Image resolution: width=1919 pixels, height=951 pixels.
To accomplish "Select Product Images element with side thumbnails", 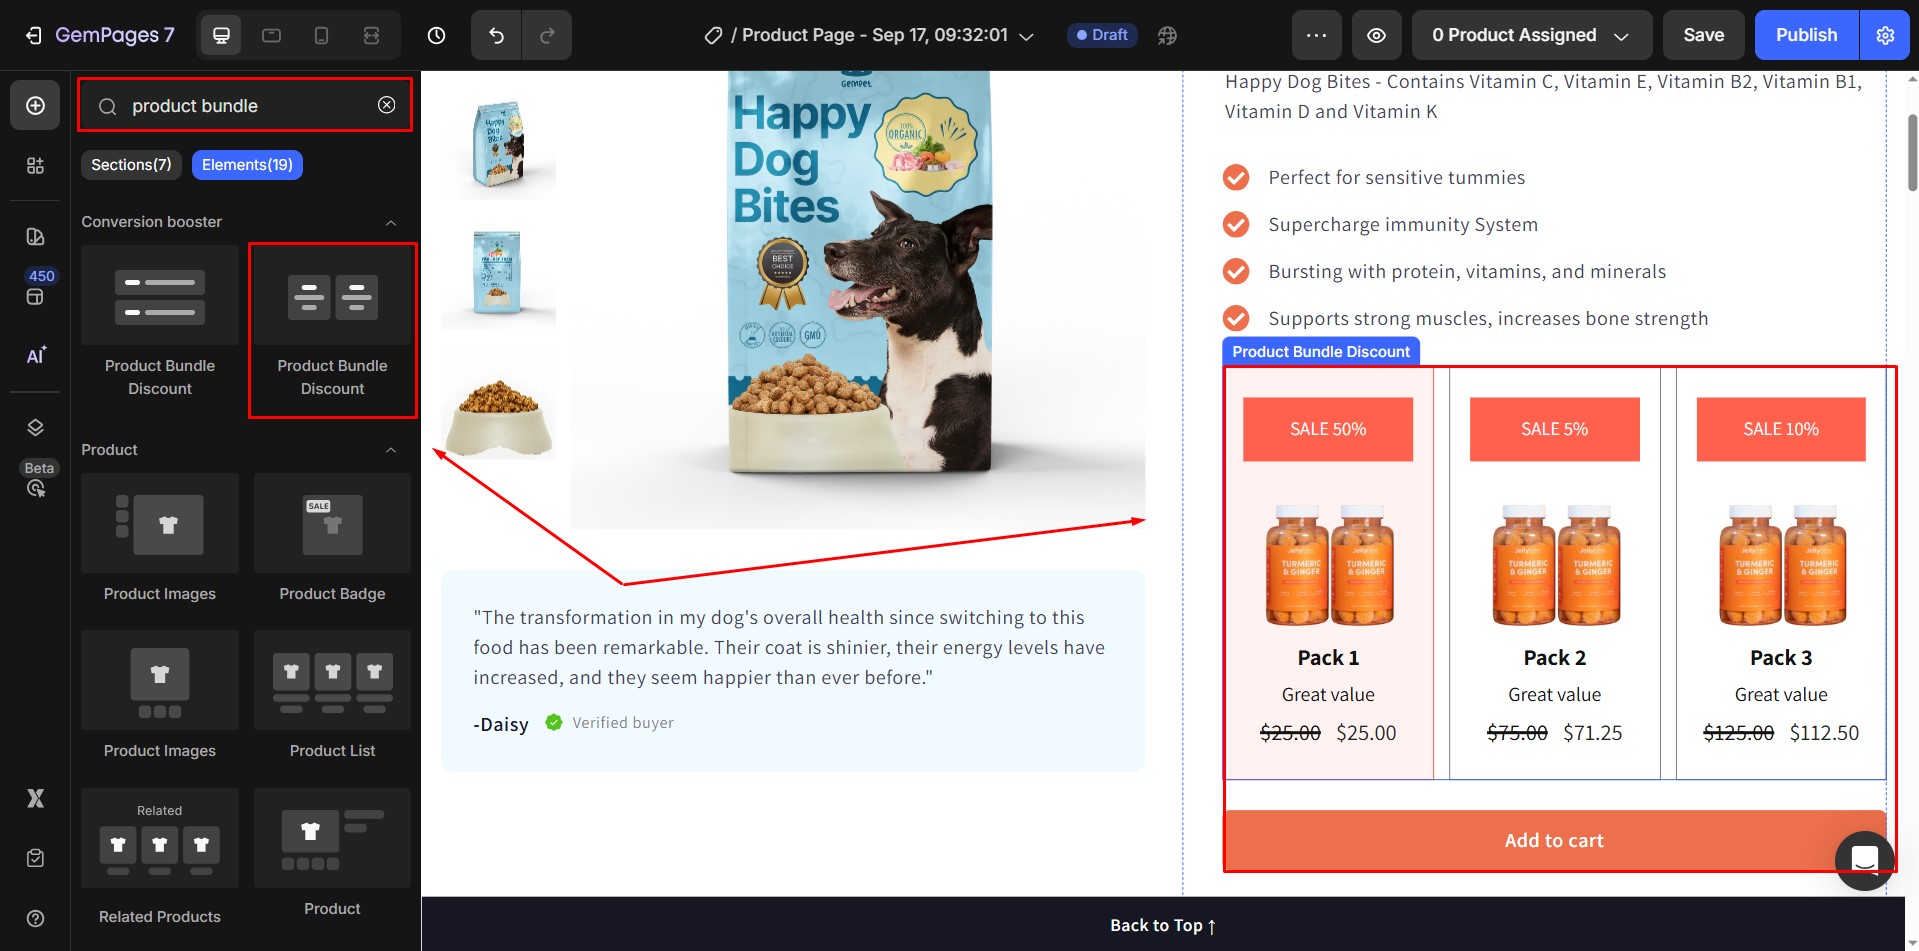I will coord(160,541).
